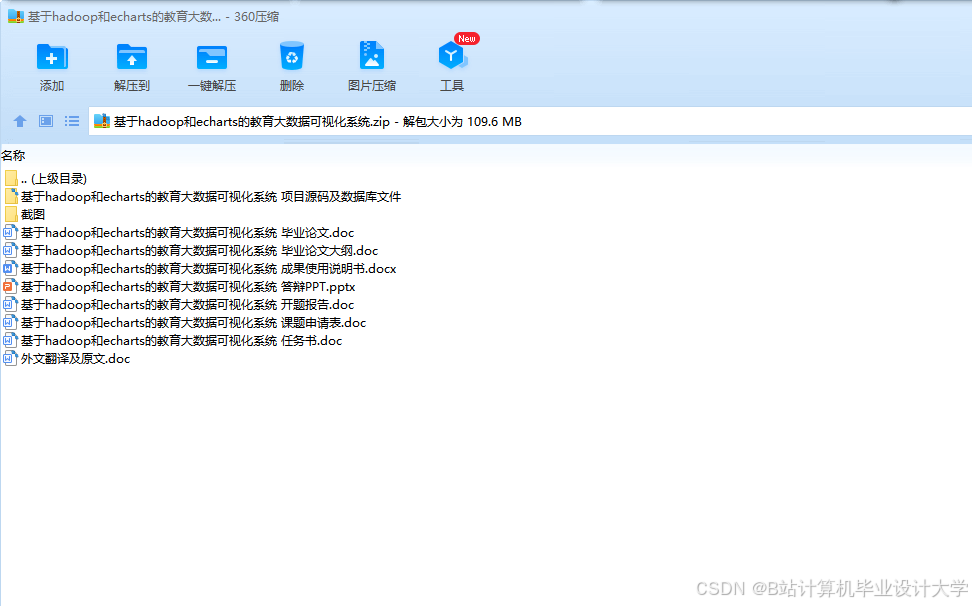
Task: Click the archive path in the address bar
Action: [x=300, y=121]
